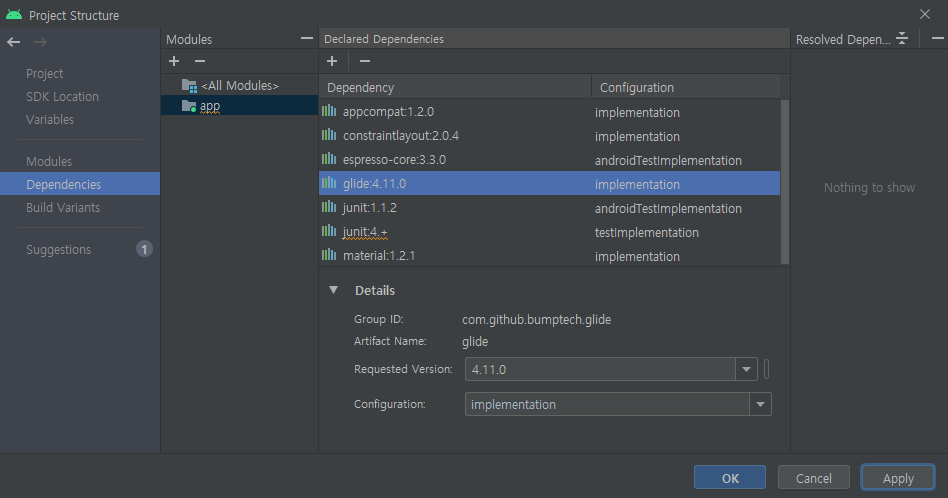This screenshot has height=498, width=948.
Task: Click the Configuration column header
Action: coord(686,87)
